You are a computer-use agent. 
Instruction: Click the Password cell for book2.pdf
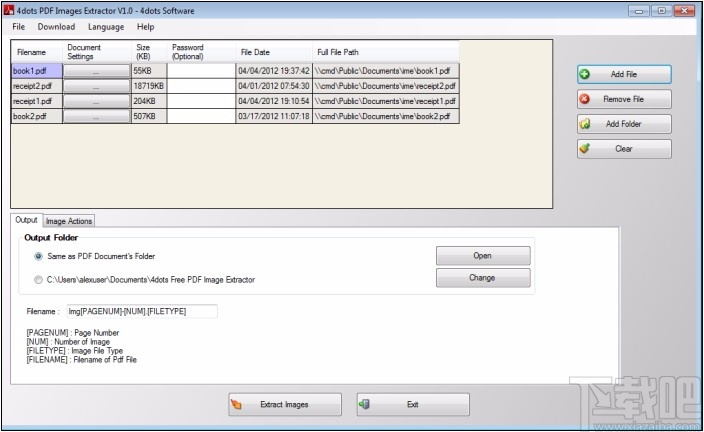click(x=201, y=116)
